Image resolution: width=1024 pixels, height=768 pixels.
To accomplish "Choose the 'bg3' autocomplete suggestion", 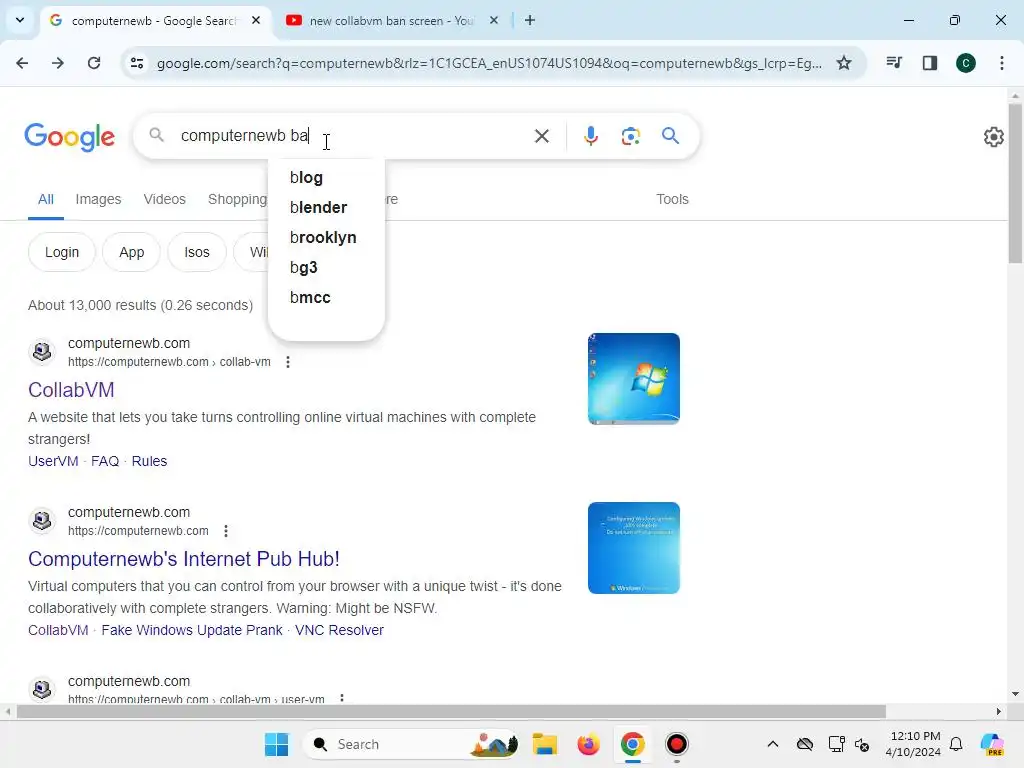I will [x=326, y=268].
